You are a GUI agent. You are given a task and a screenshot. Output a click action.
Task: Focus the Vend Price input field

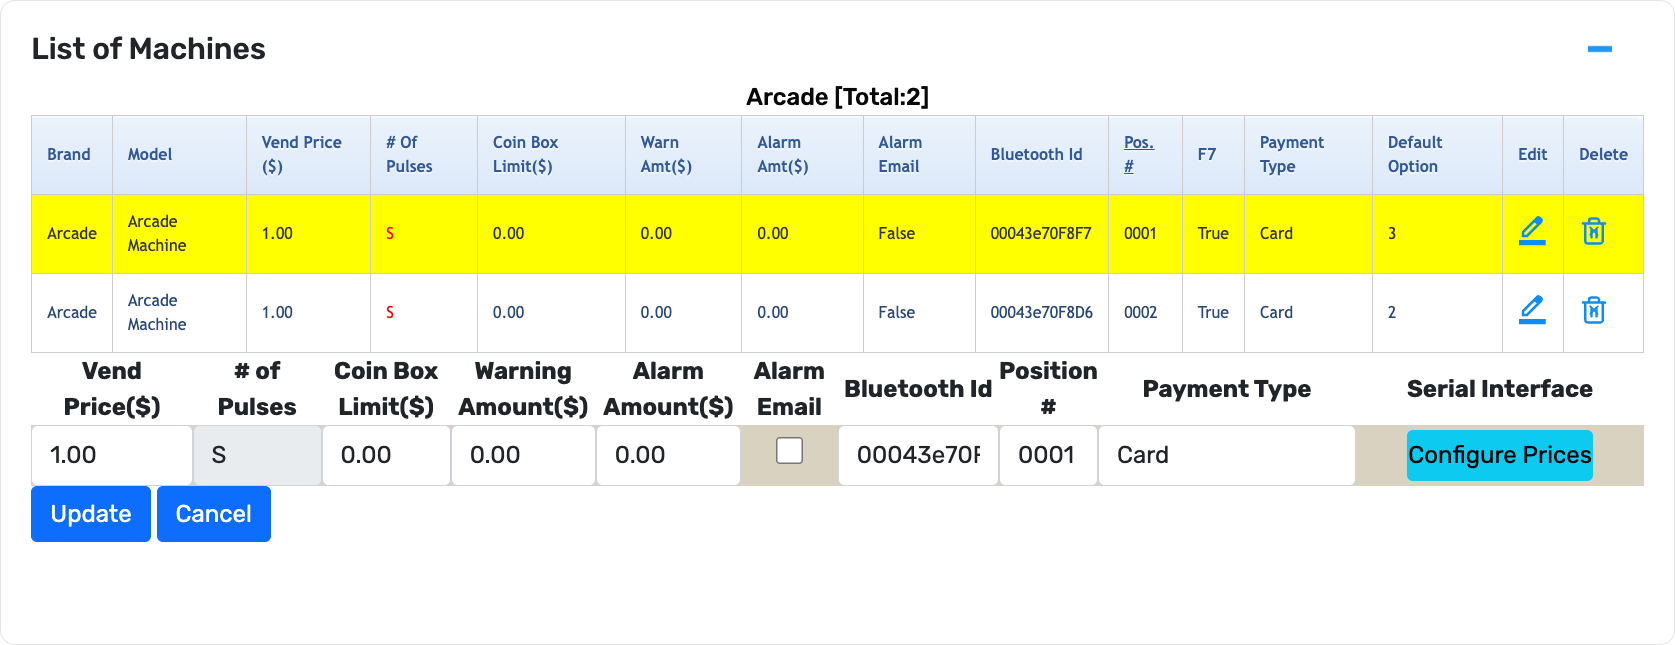click(x=111, y=455)
